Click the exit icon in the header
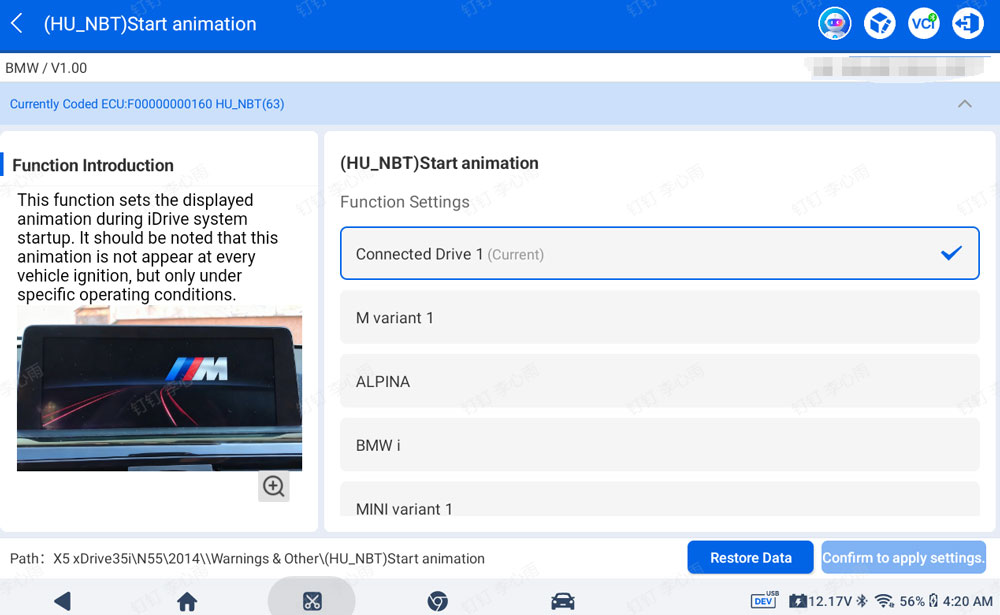 [x=967, y=24]
